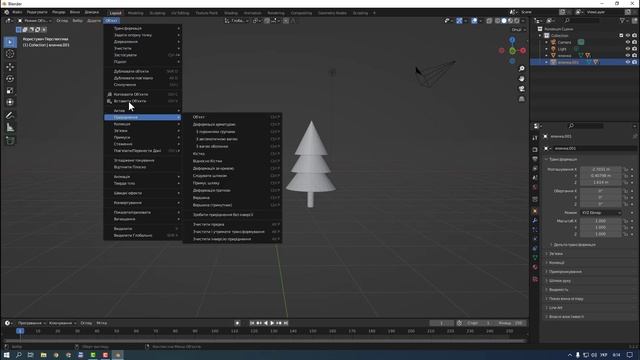Image resolution: width=640 pixels, height=360 pixels.
Task: Disable Camera object in renders icon
Action: point(634,42)
